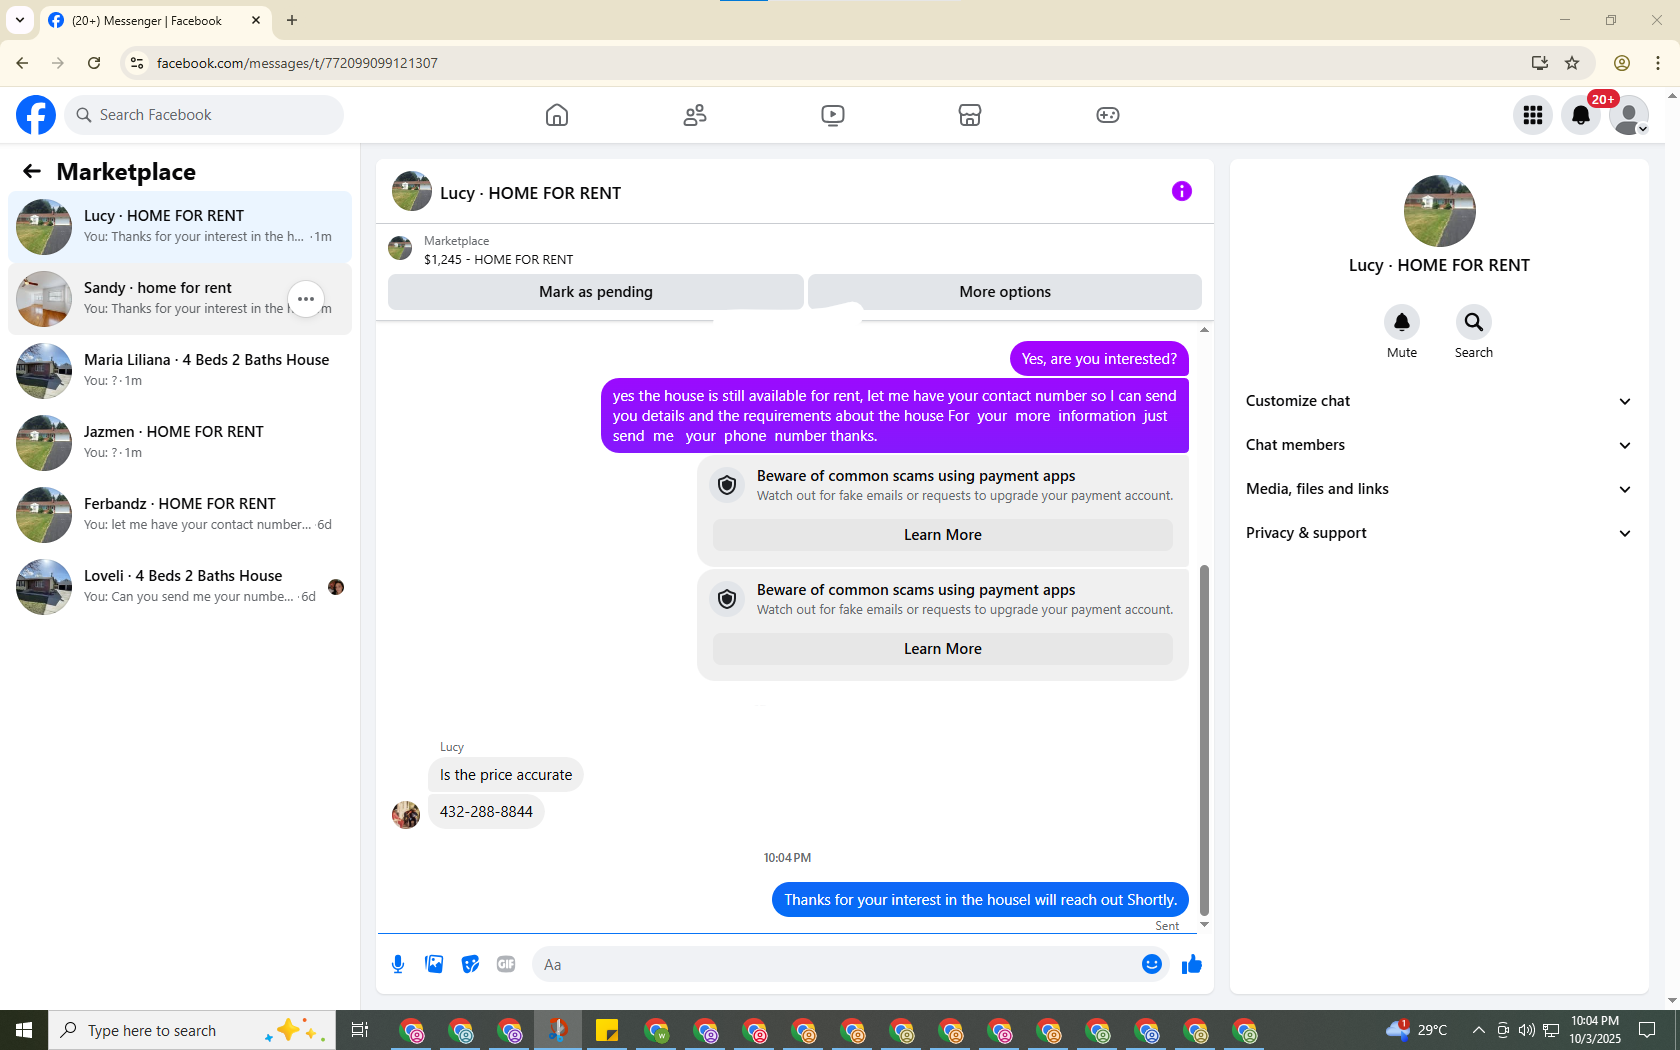Open the browser three-dot menu

tap(1658, 63)
